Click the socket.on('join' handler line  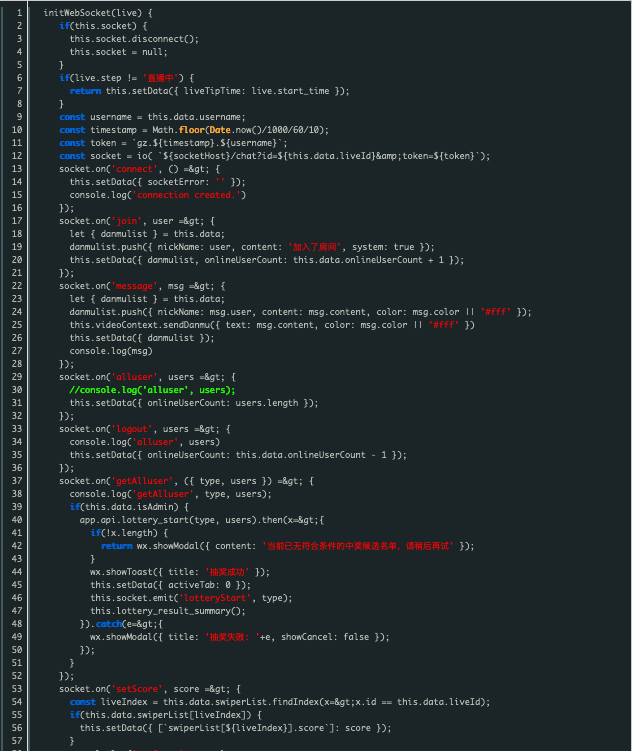[x=137, y=221]
